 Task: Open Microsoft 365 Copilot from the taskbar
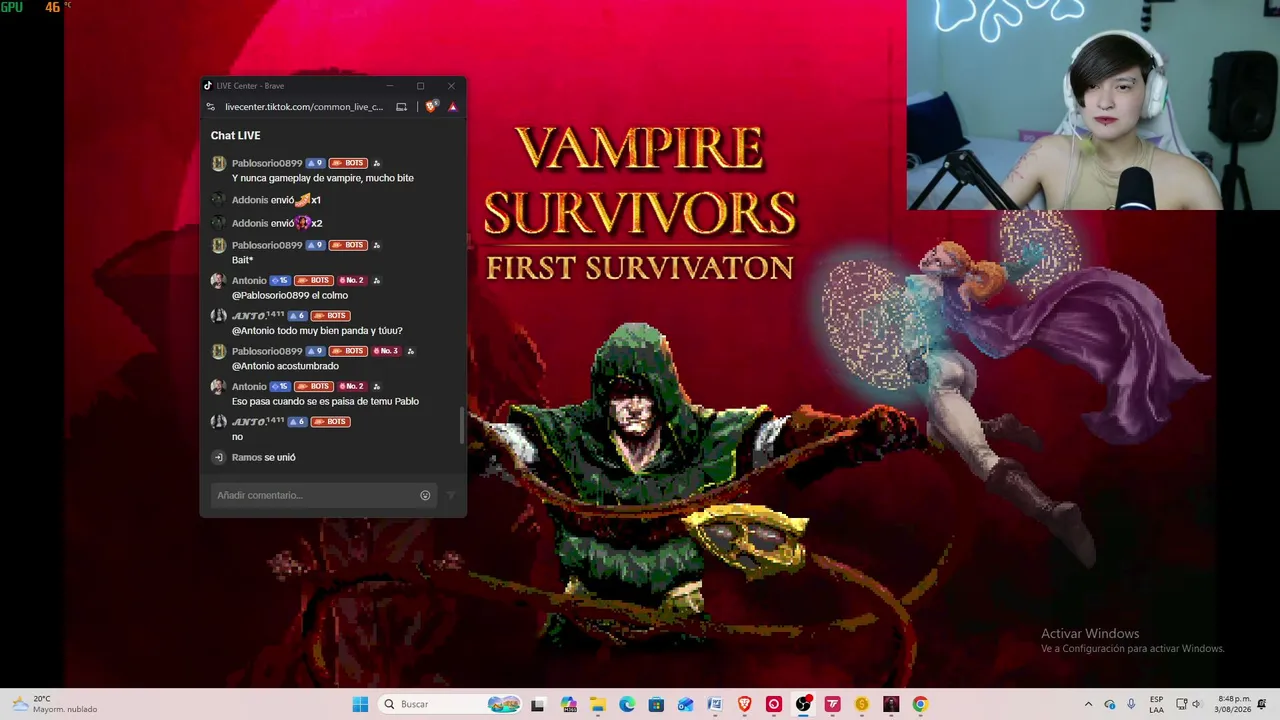(569, 704)
